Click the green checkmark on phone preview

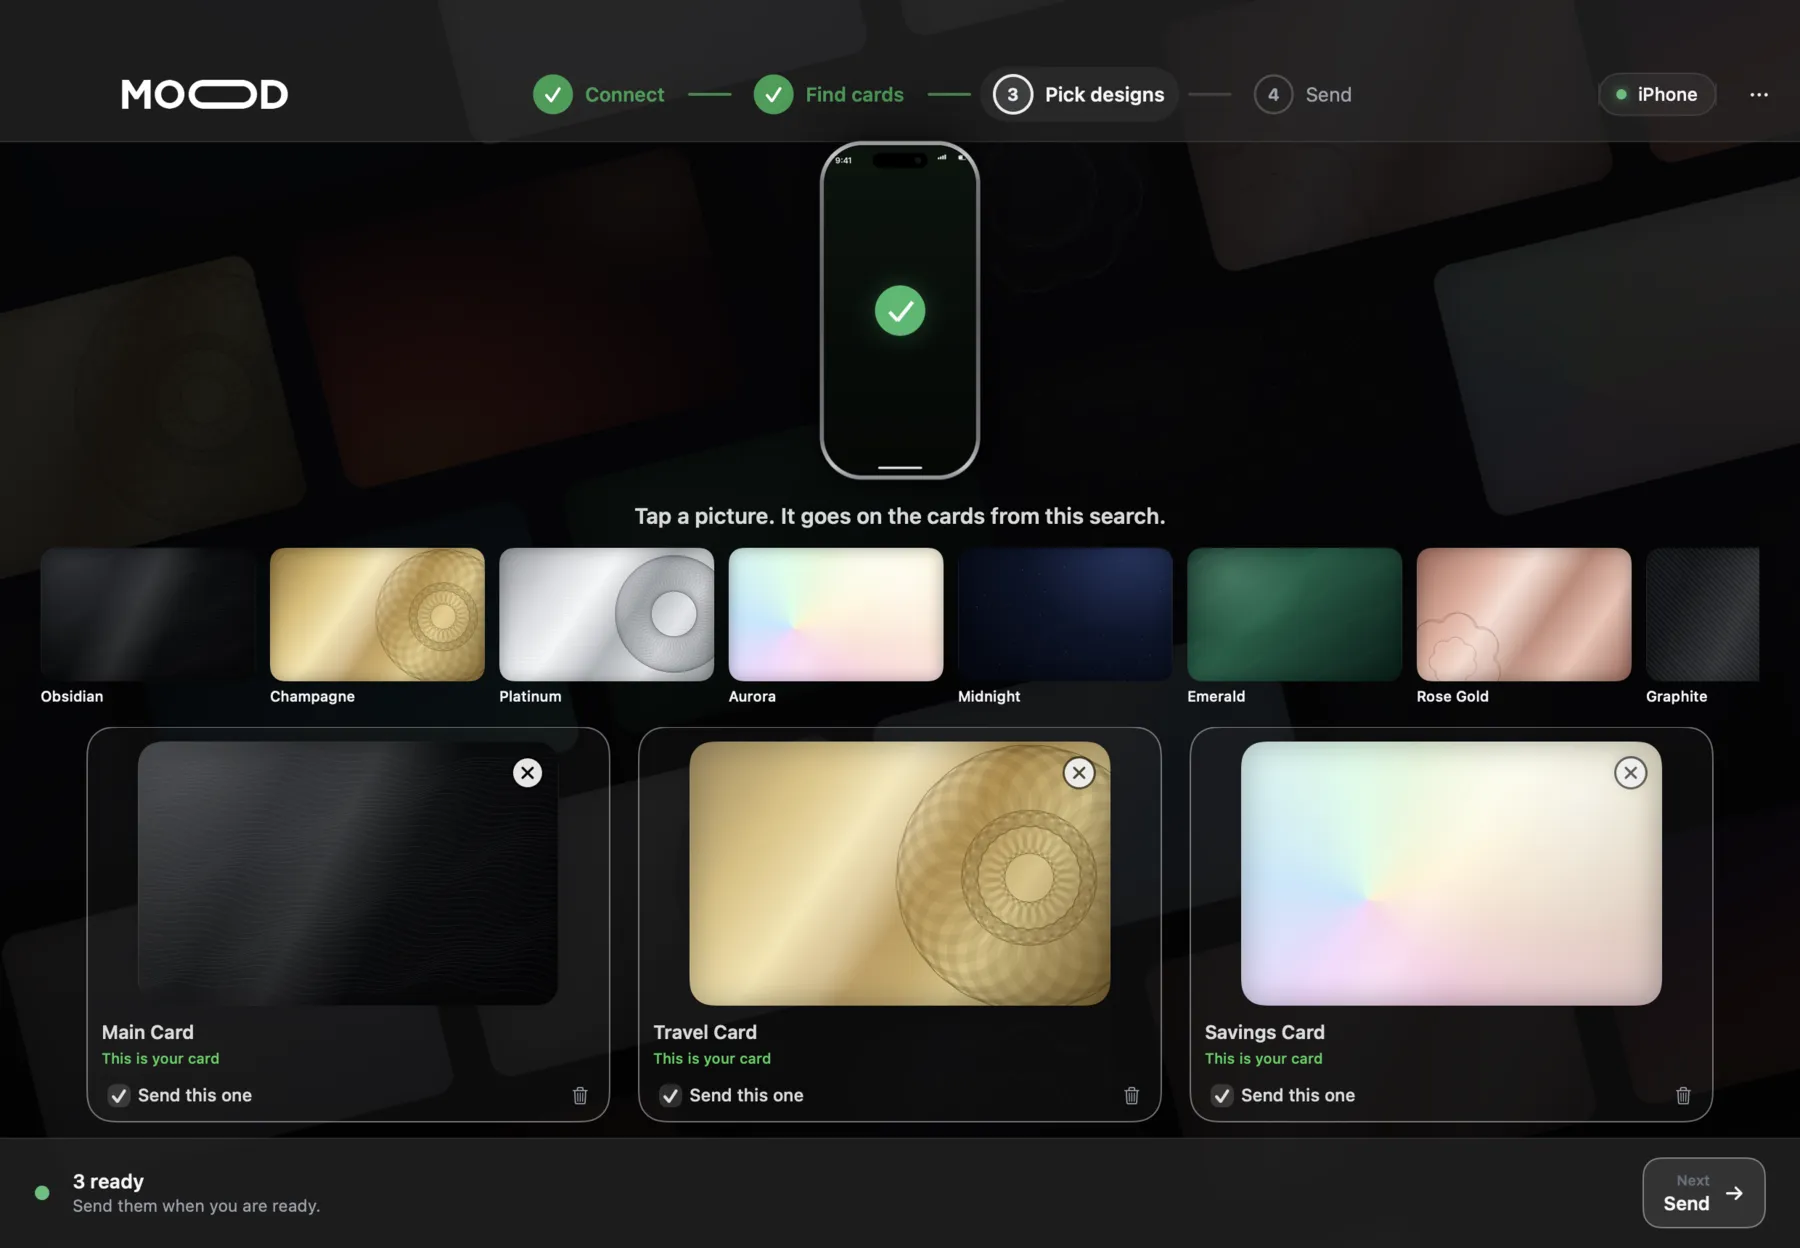[900, 310]
